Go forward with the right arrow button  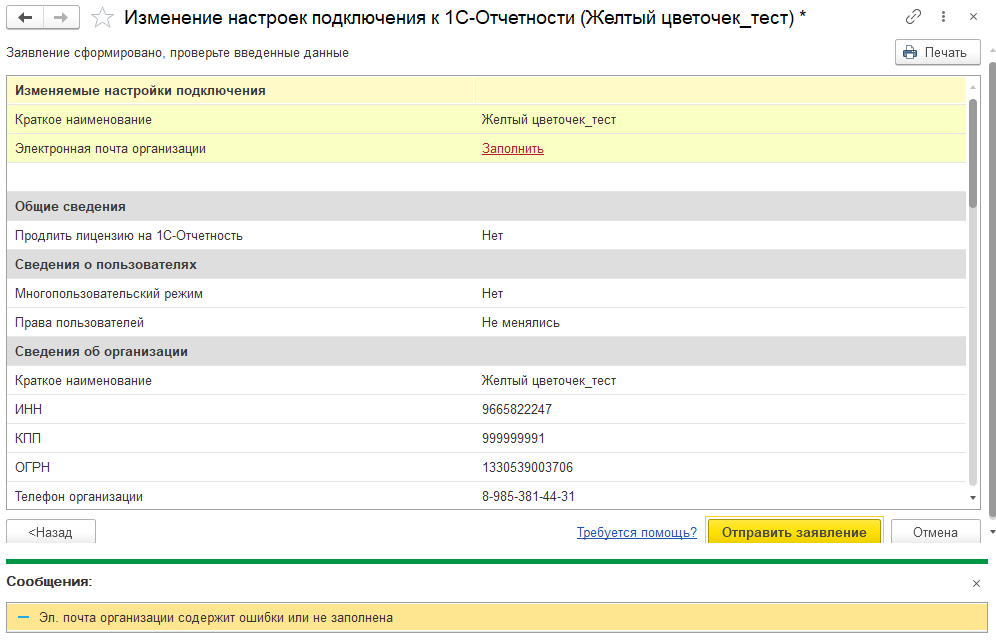[61, 18]
